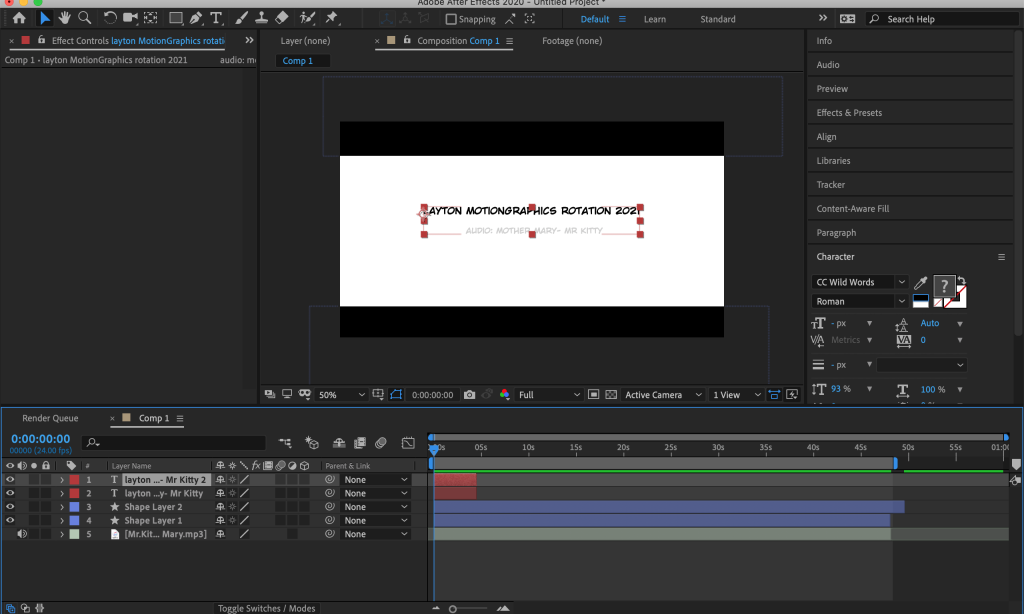Hide the layton Mr Kitty 2 layer
The height and width of the screenshot is (614, 1024).
point(10,479)
